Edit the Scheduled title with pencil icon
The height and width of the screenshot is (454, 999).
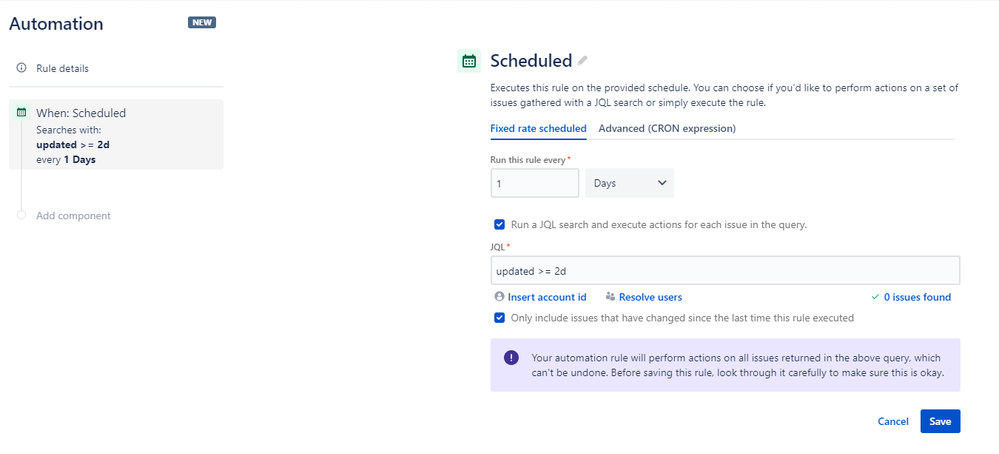(x=582, y=61)
